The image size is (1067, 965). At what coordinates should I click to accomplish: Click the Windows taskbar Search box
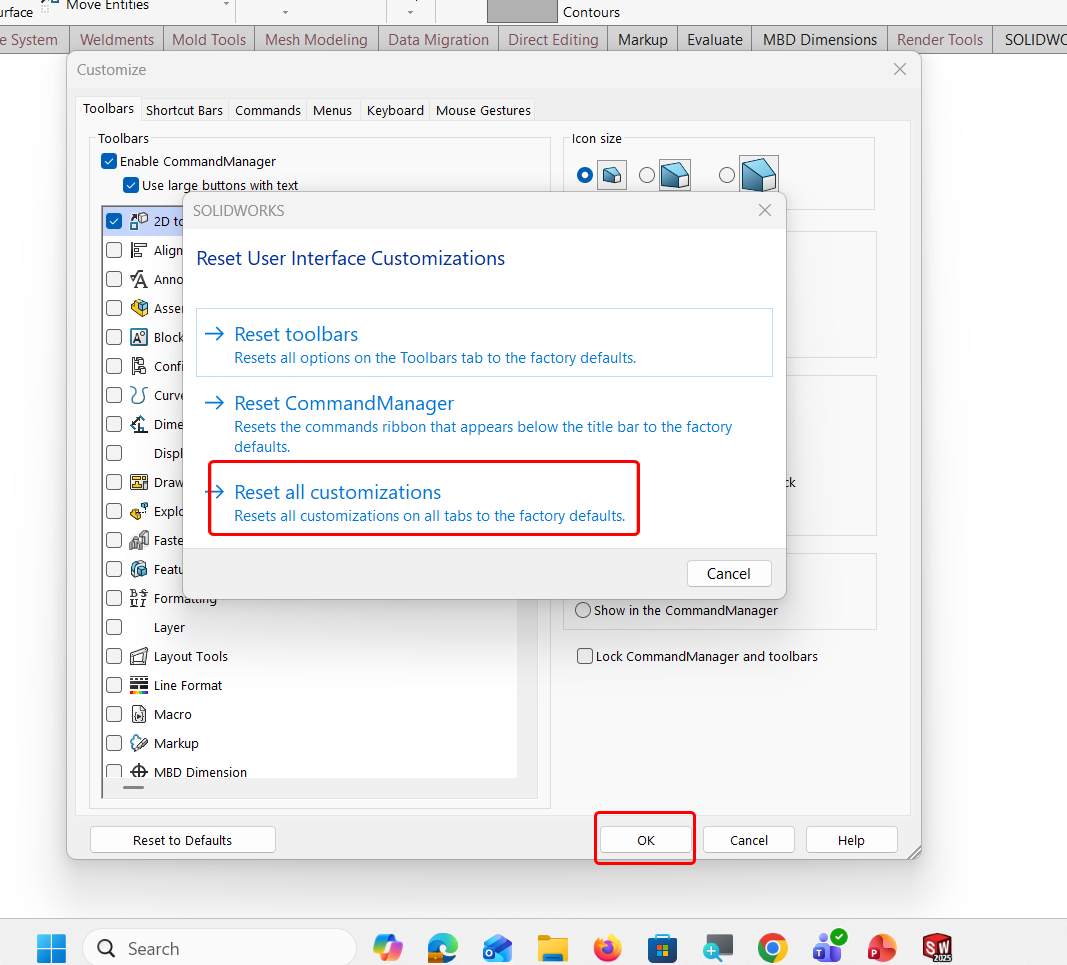click(219, 948)
